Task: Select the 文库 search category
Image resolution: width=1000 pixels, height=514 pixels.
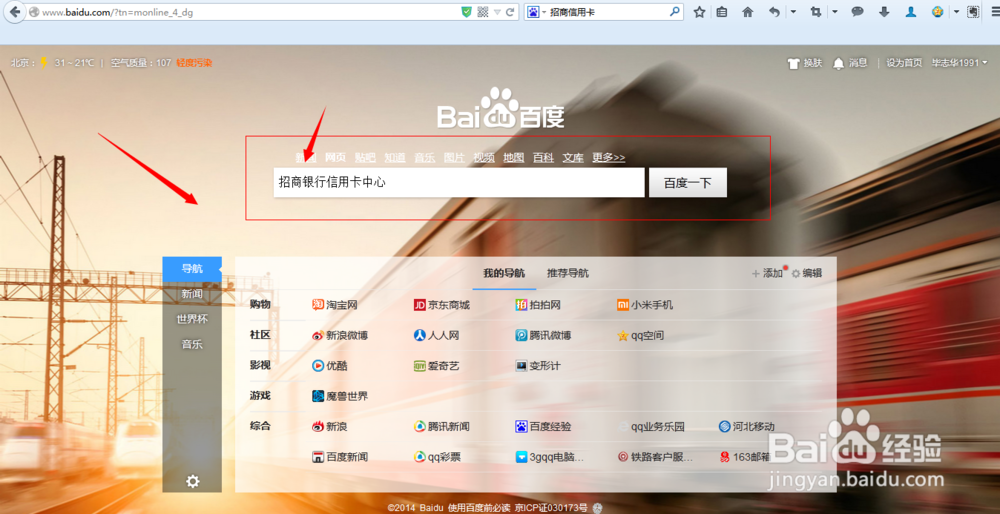Action: 573,158
